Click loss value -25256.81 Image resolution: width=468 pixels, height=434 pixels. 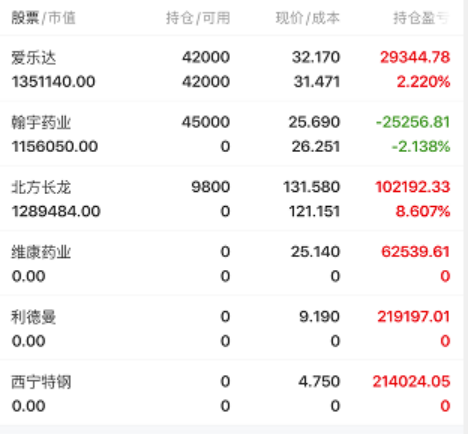(413, 122)
